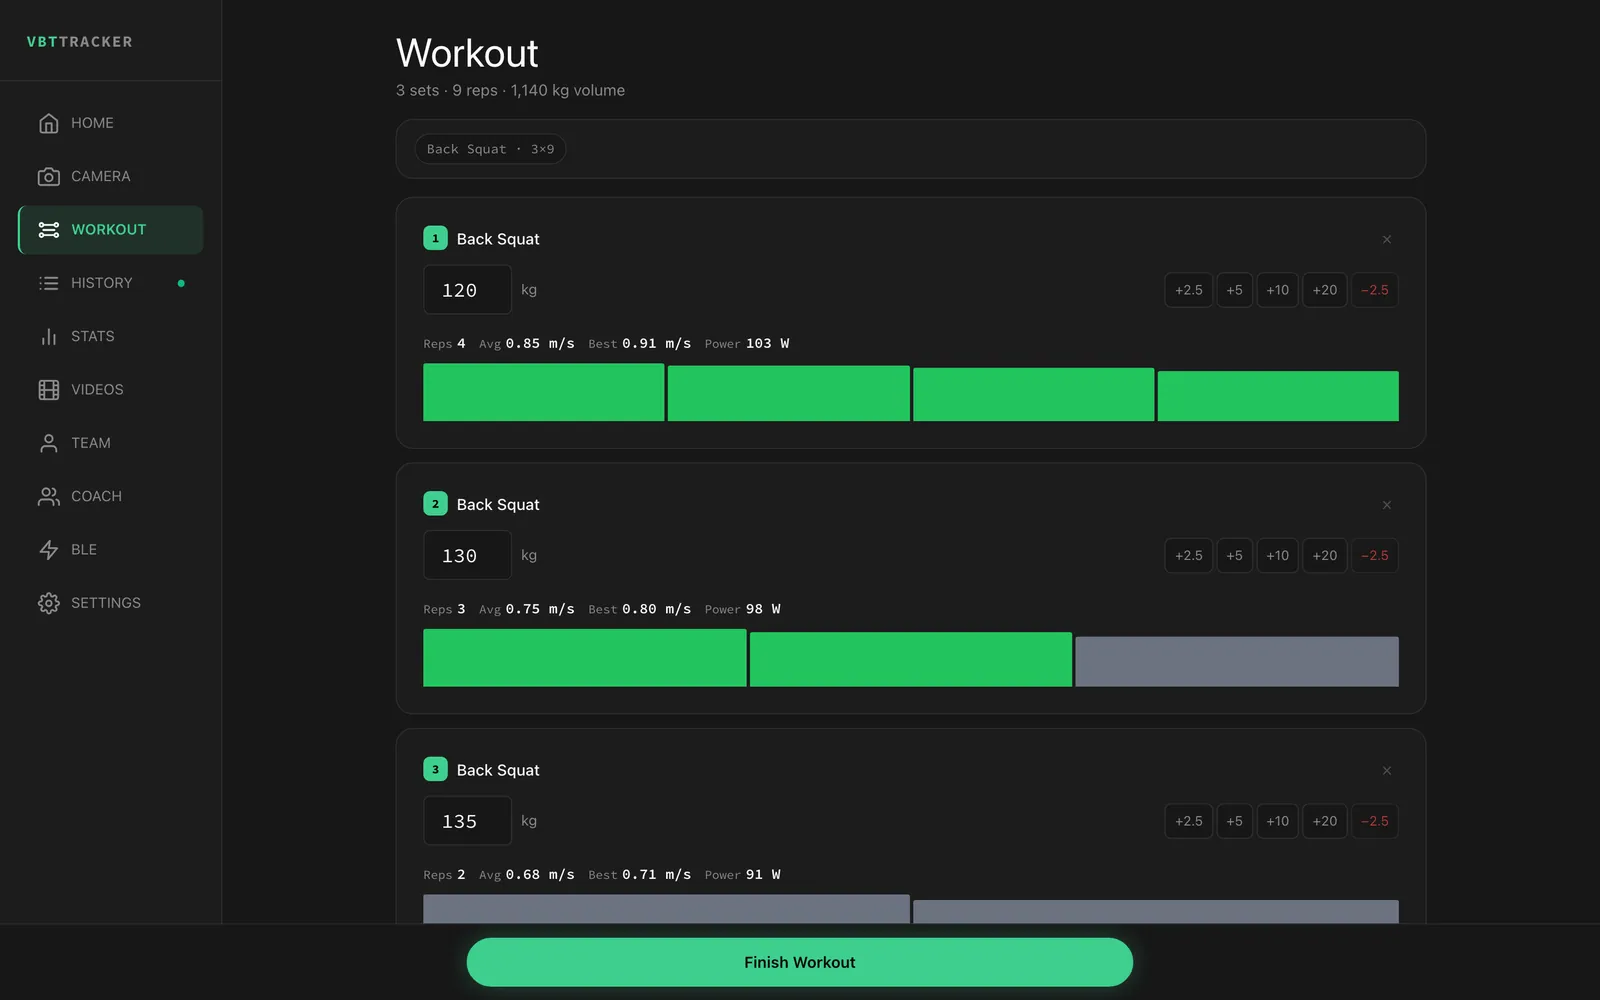Viewport: 1600px width, 1000px height.
Task: Subtract 2.5 kg from set 3 (135 kg)
Action: pos(1375,821)
